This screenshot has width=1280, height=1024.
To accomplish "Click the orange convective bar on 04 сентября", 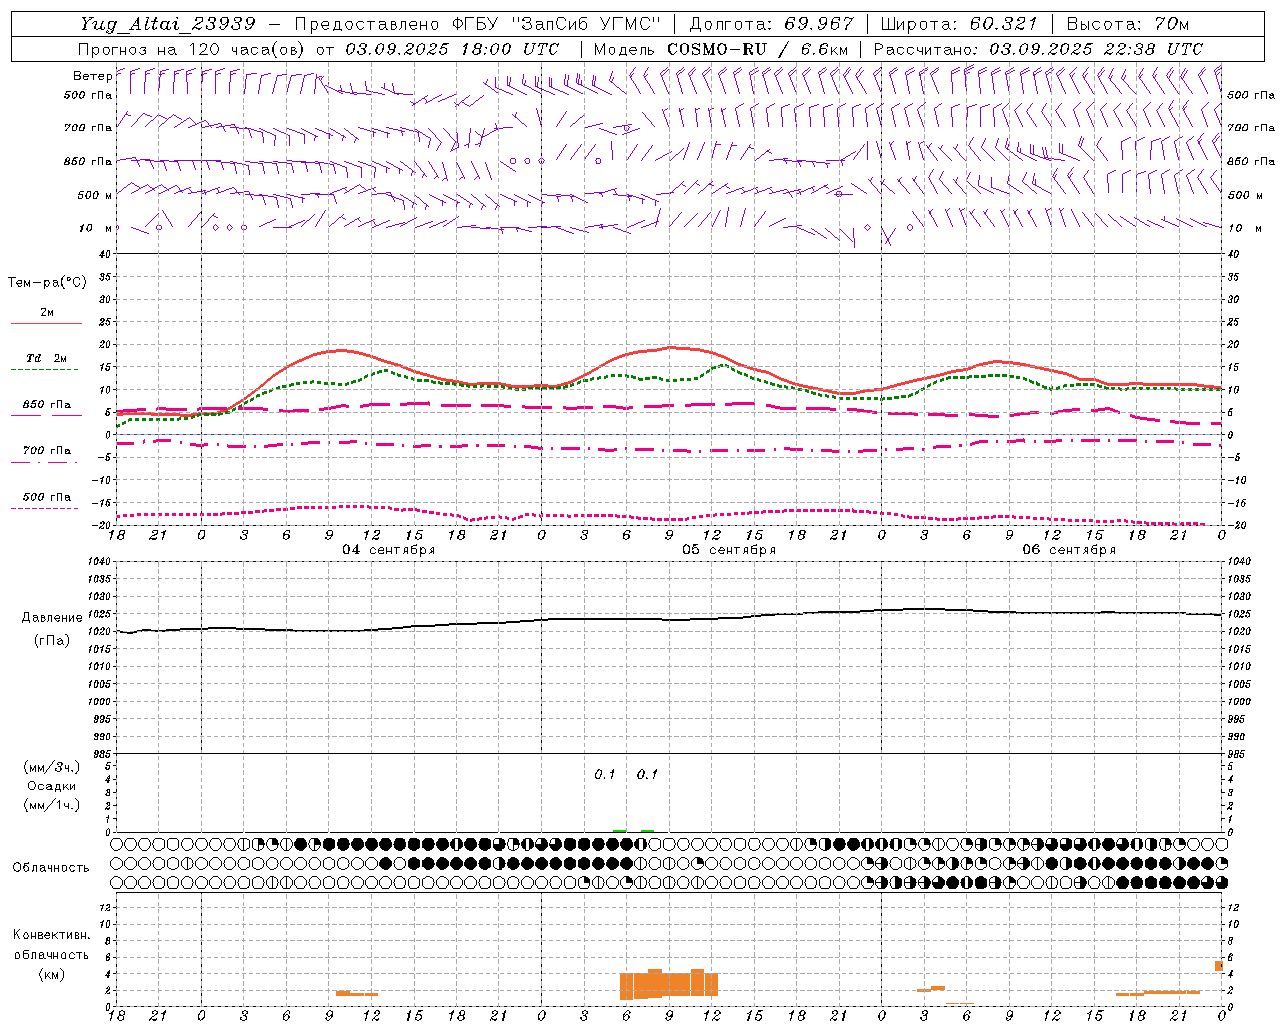I will pyautogui.click(x=356, y=993).
